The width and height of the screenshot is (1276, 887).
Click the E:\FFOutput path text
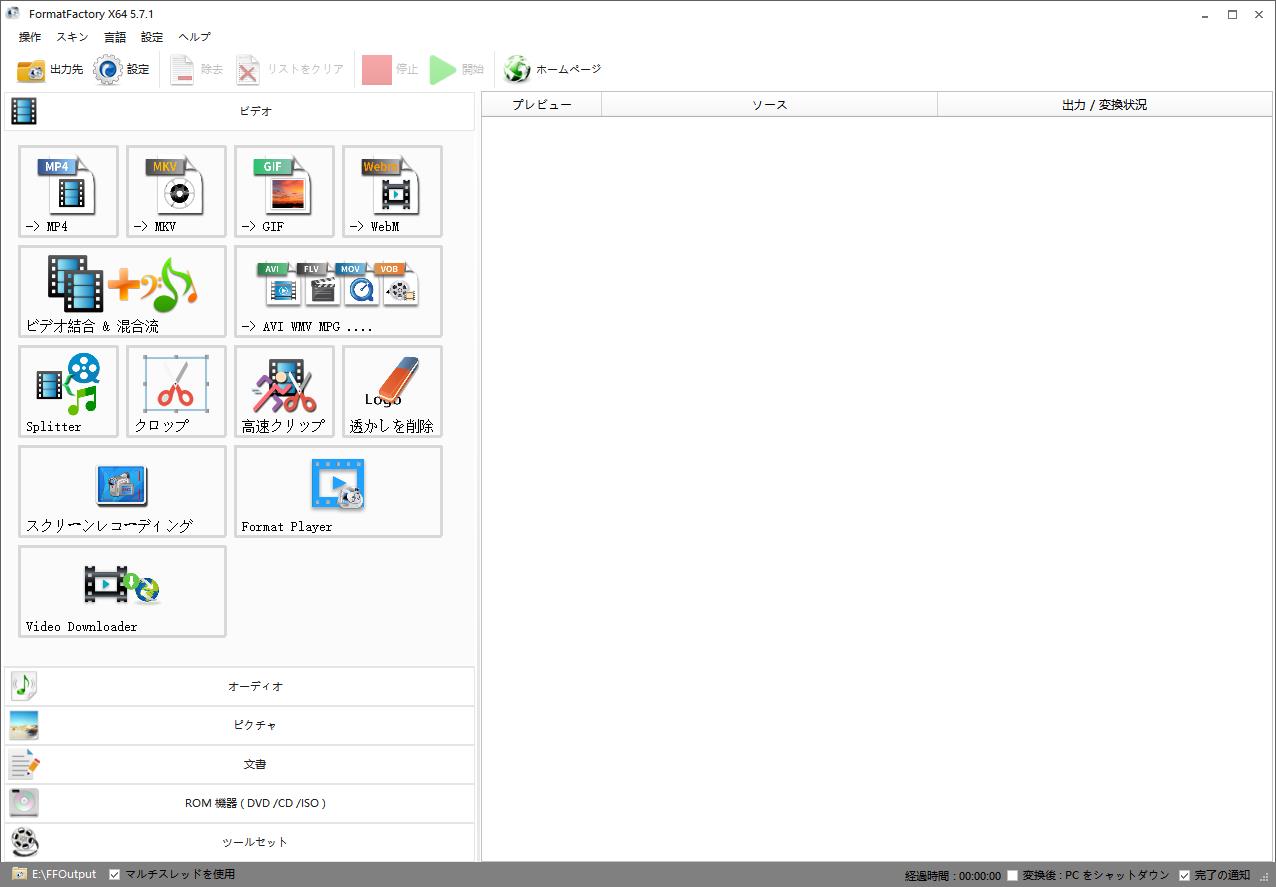[x=64, y=874]
